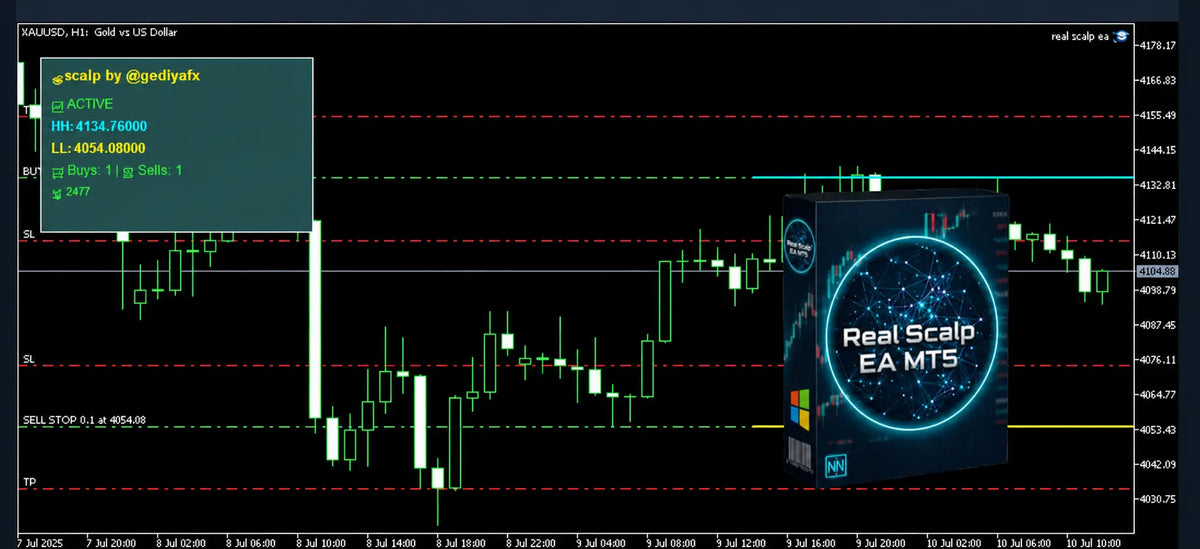Click the NN logo on product box
Viewport: 1200px width, 549px height.
[836, 465]
